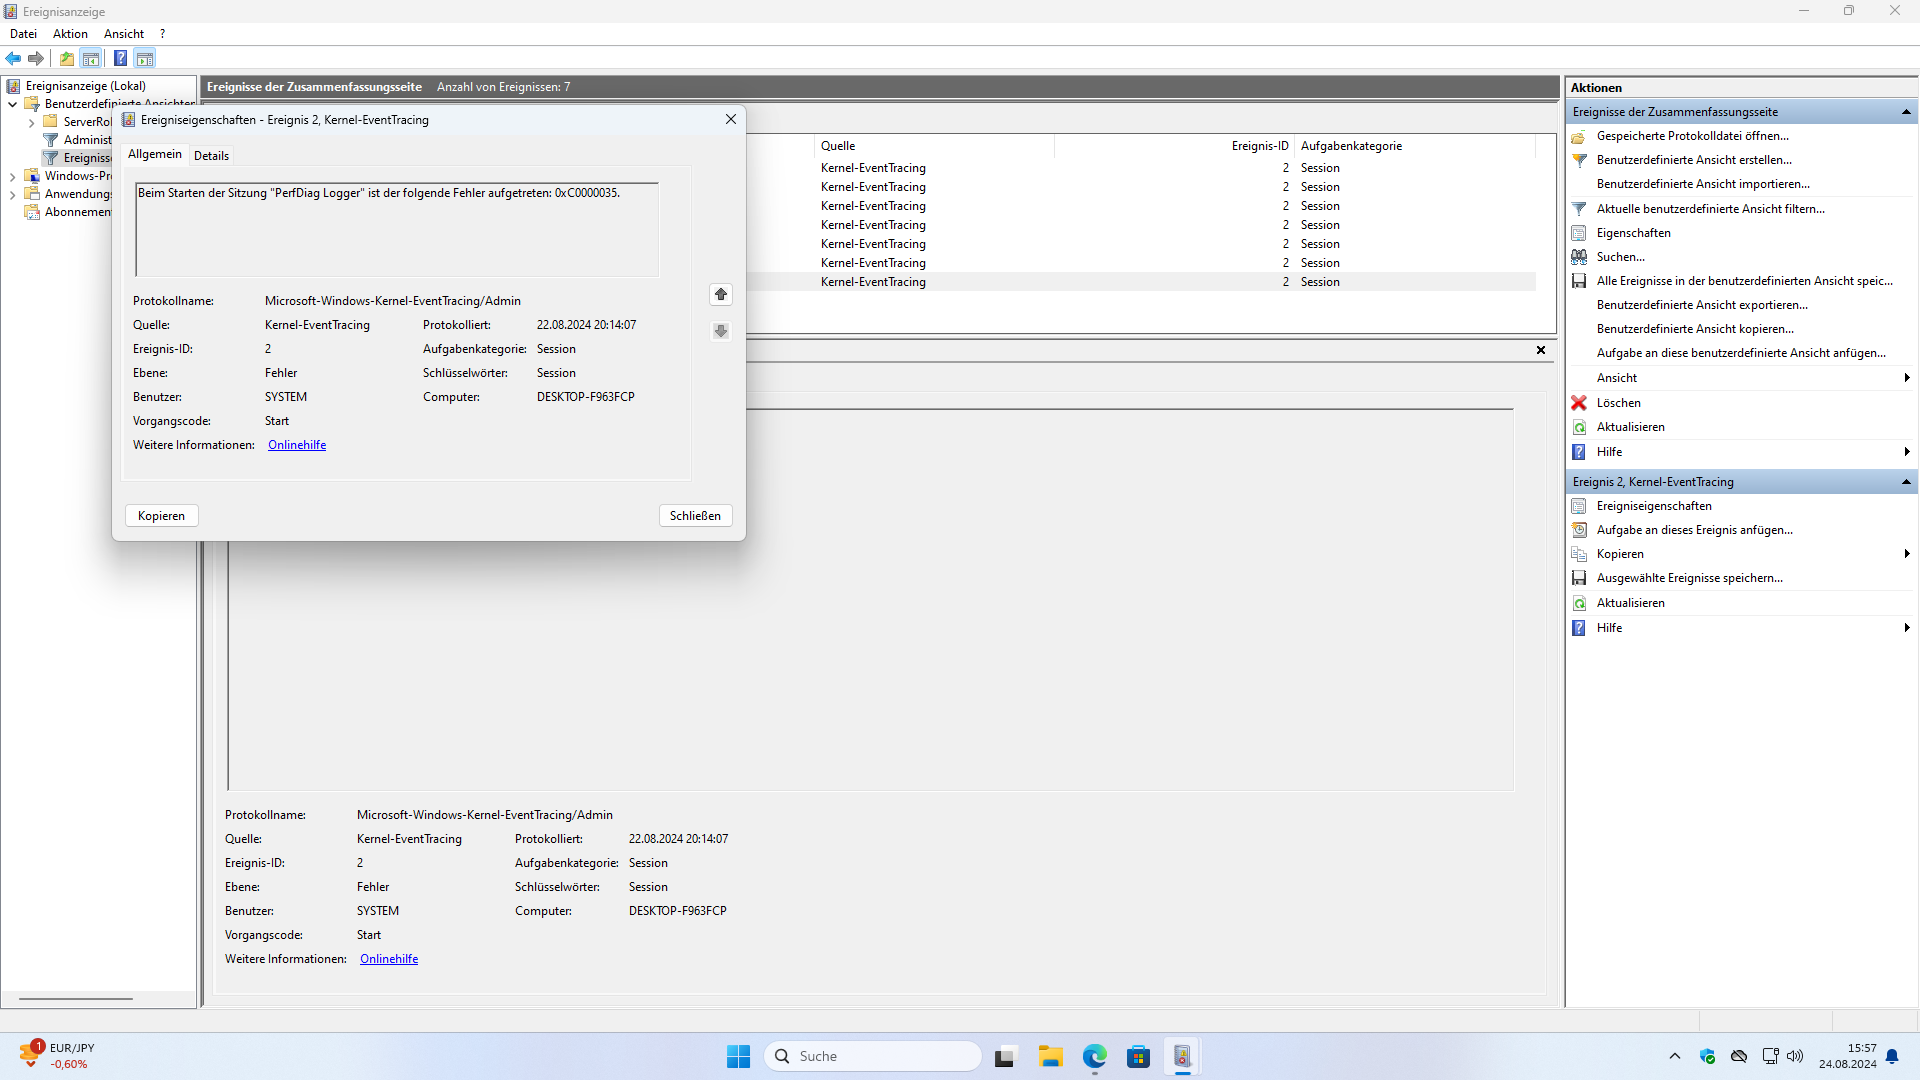Collapse the Benutzerdefinierte Ansichten tree node

pos(12,104)
